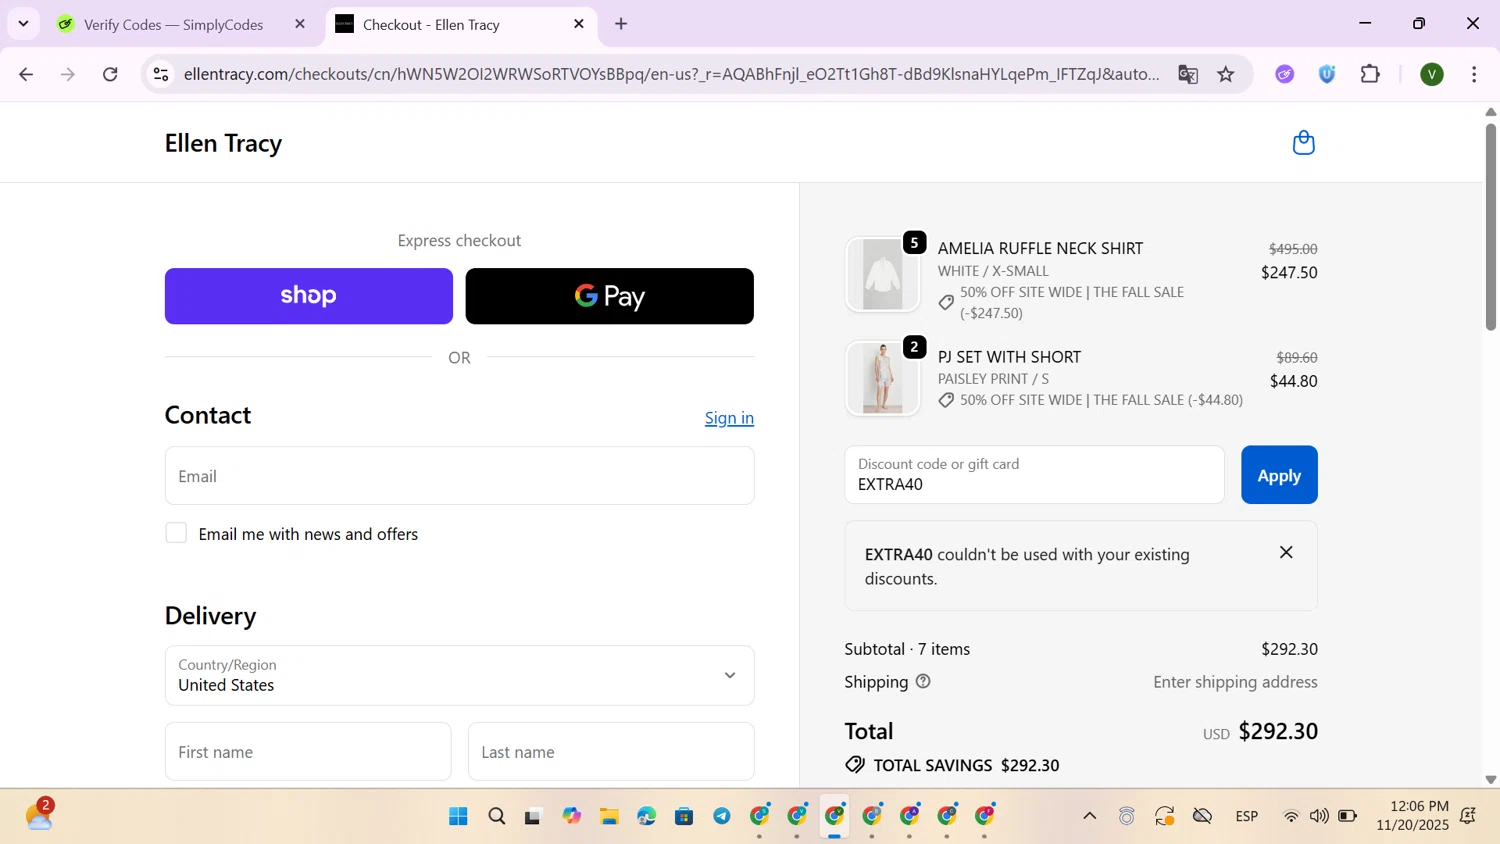1500x844 pixels.
Task: Launch Copilot from the taskbar
Action: [x=571, y=816]
